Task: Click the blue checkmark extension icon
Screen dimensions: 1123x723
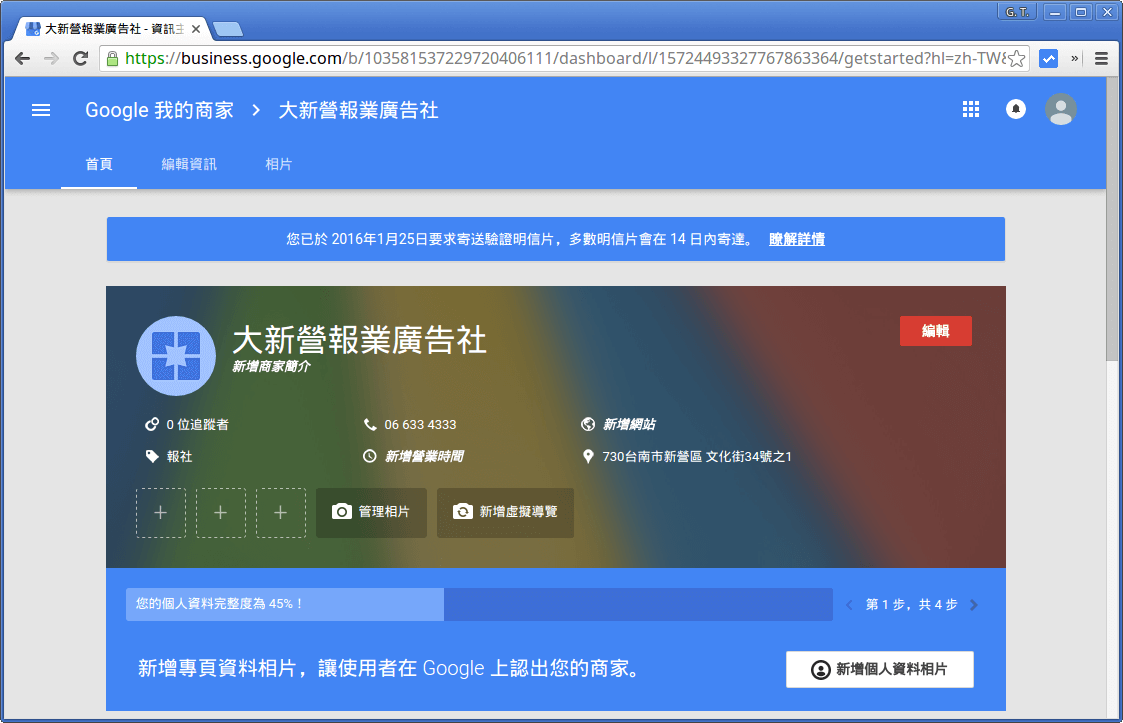Action: pos(1048,58)
